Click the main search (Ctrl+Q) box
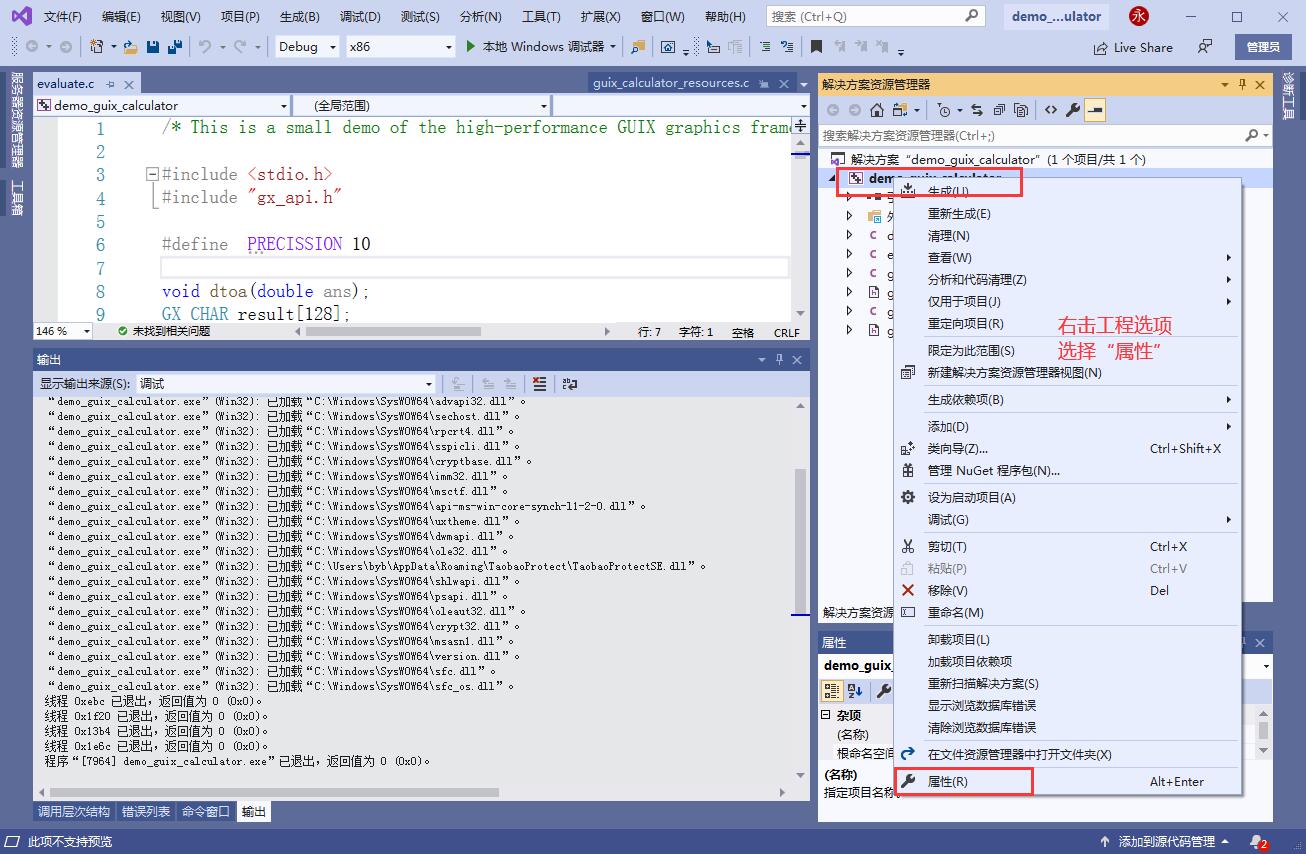 876,16
